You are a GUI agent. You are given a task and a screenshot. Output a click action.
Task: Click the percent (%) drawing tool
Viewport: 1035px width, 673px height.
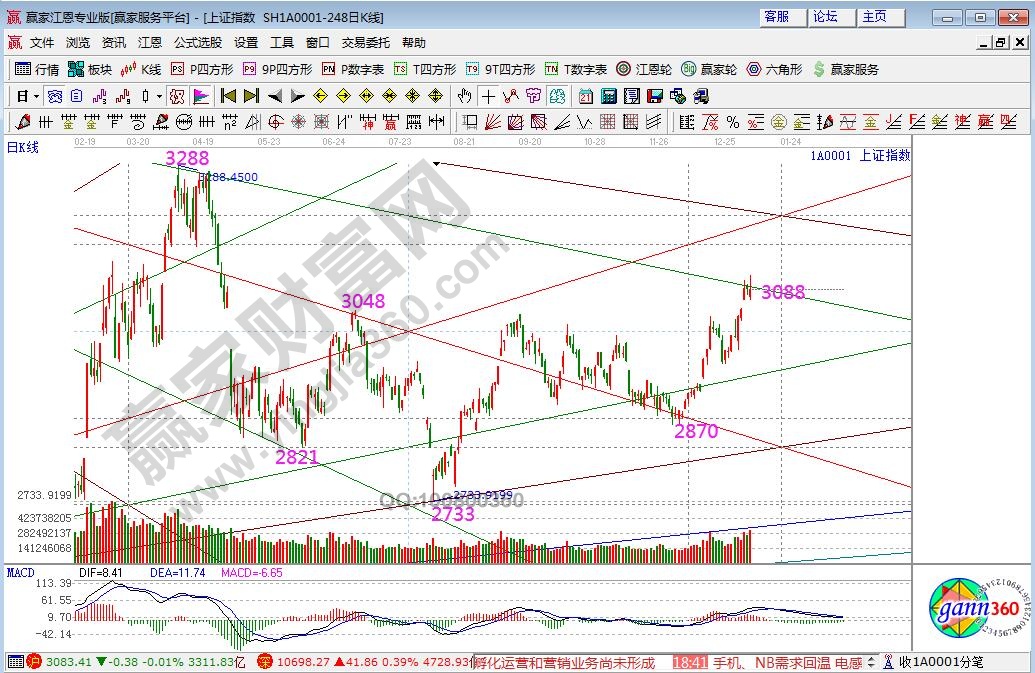coord(732,122)
